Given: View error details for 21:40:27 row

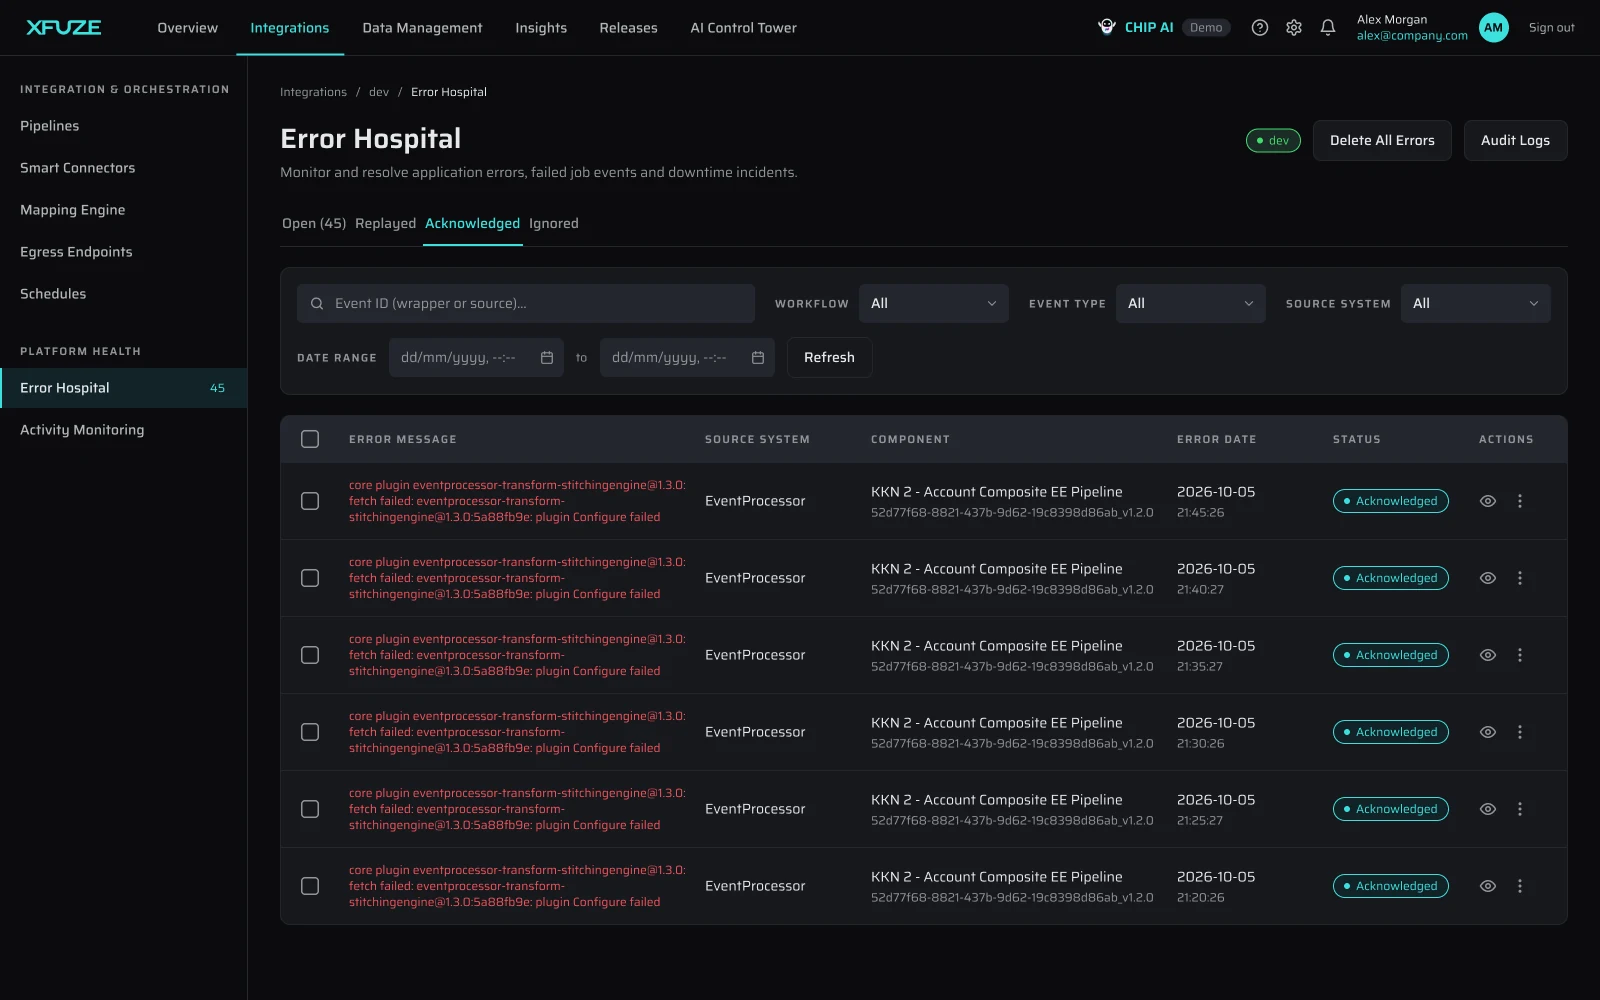Looking at the screenshot, I should click(1488, 578).
